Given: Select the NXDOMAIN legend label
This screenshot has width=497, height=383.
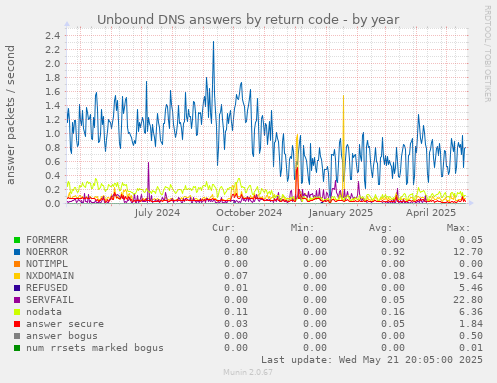Looking at the screenshot, I should (50, 276).
